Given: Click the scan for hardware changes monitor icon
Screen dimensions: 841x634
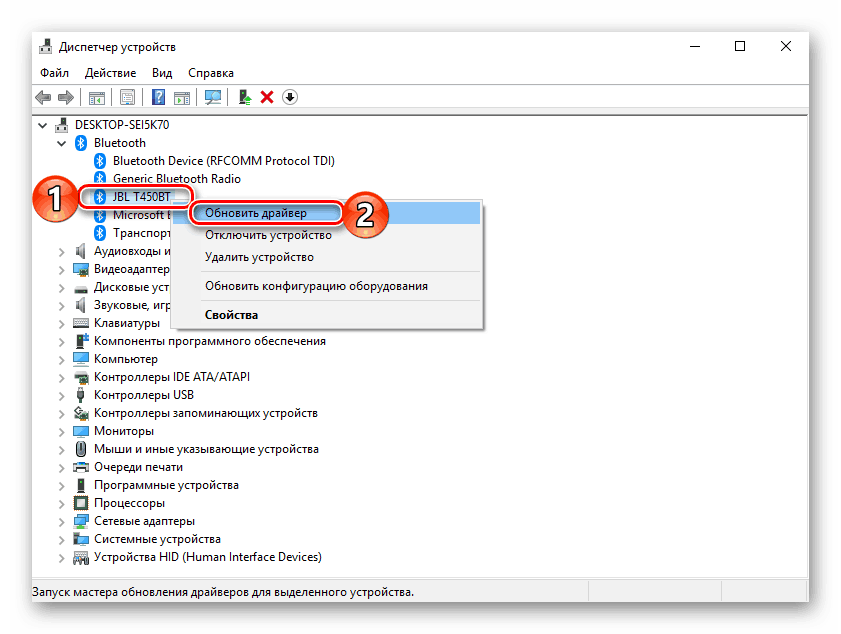Looking at the screenshot, I should coord(213,97).
